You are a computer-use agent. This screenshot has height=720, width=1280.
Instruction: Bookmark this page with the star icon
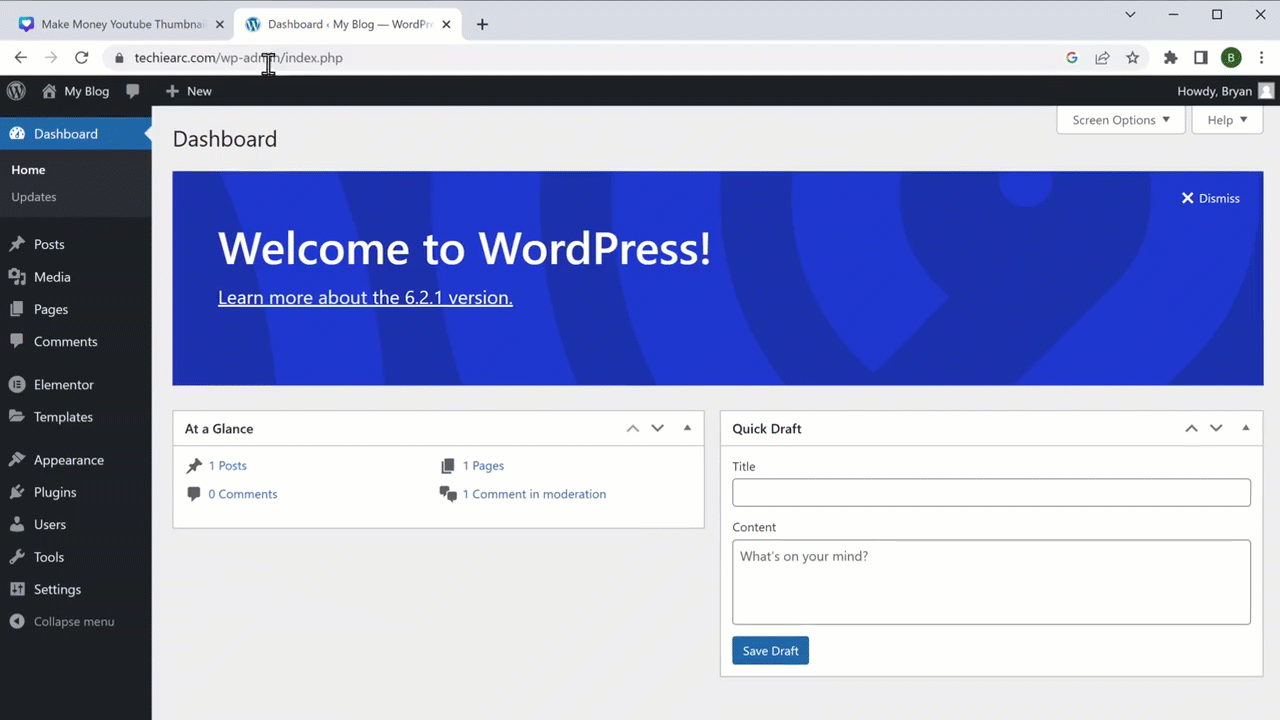[x=1133, y=58]
